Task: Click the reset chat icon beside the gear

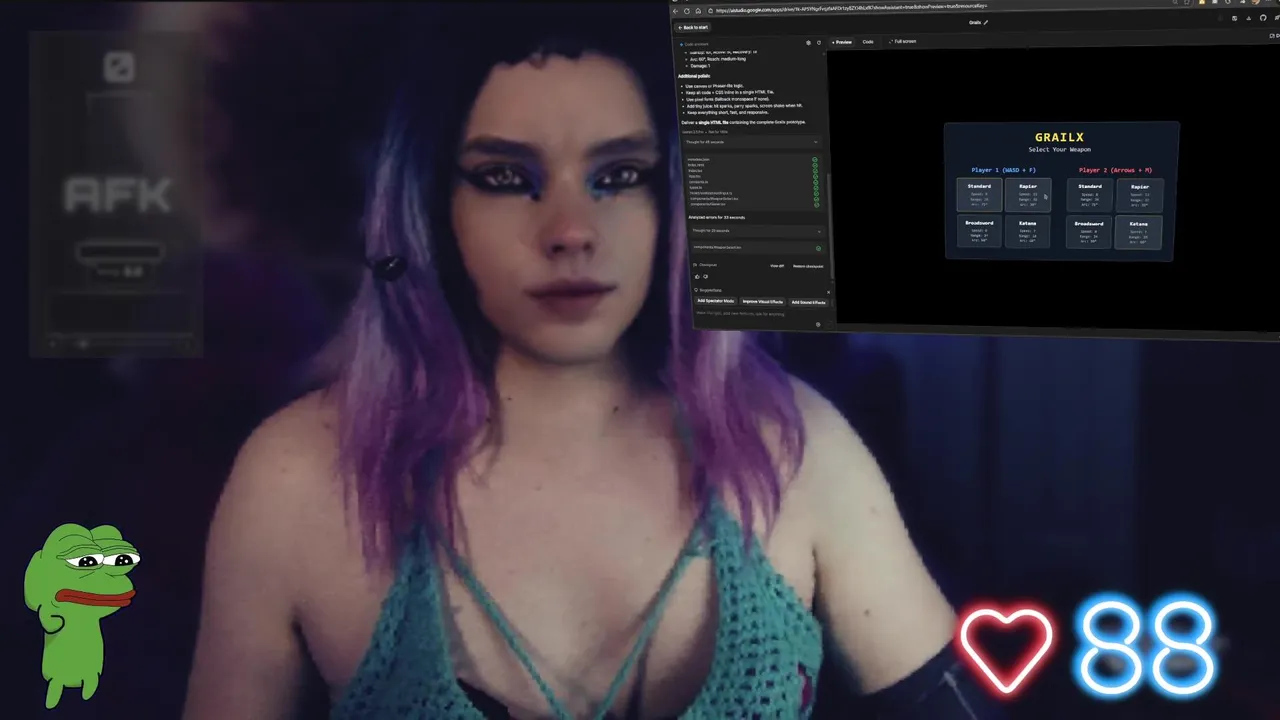Action: 819,43
